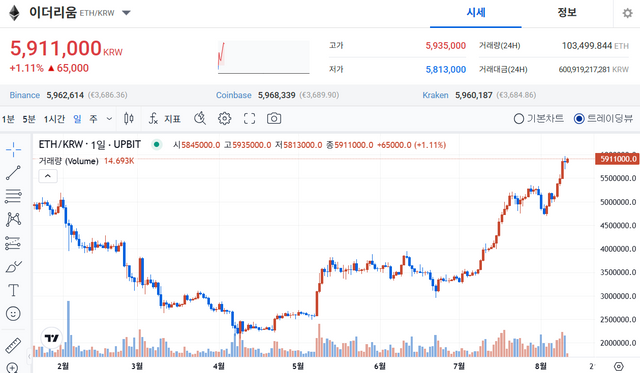Open the Binance price link
The width and height of the screenshot is (640, 373).
click(24, 95)
